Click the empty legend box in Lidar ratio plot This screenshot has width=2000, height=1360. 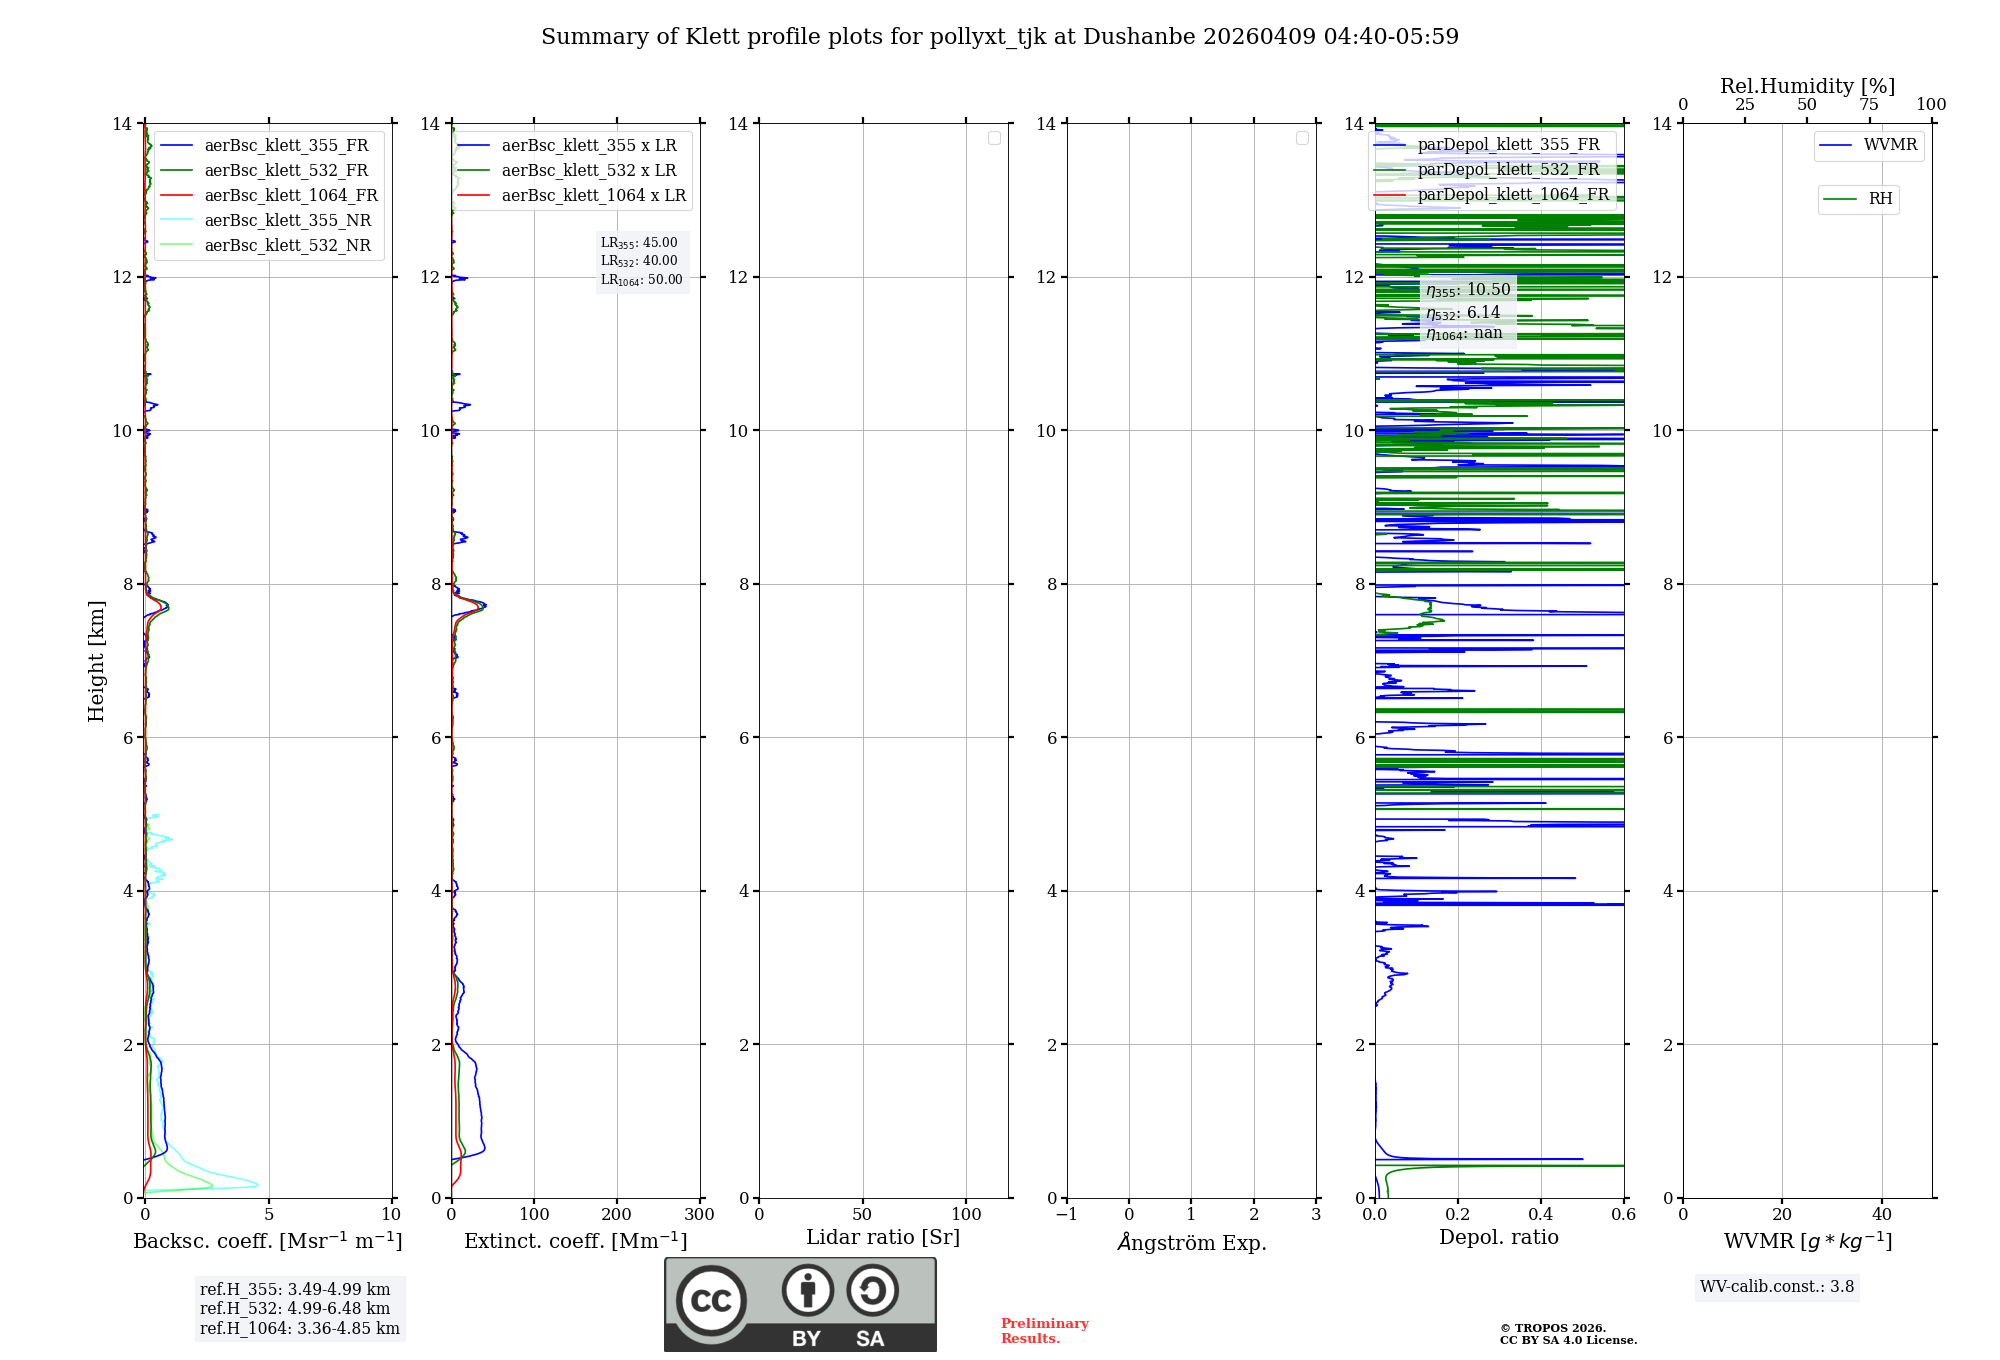tap(994, 138)
